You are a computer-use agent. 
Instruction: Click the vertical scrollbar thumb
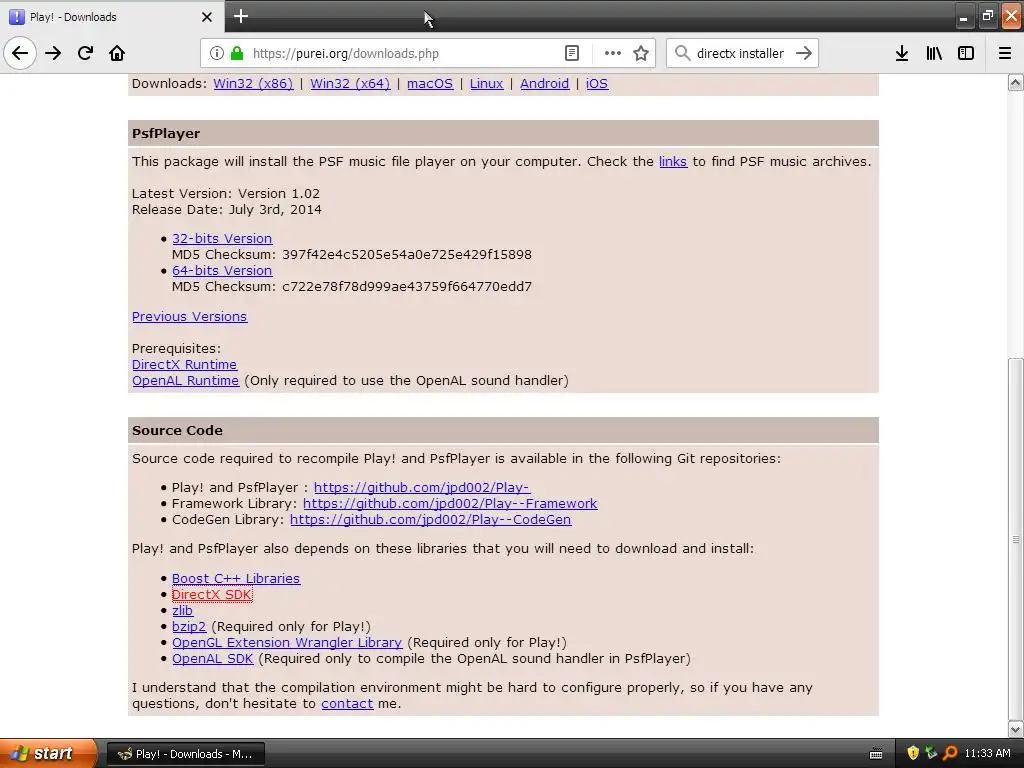(x=1015, y=539)
